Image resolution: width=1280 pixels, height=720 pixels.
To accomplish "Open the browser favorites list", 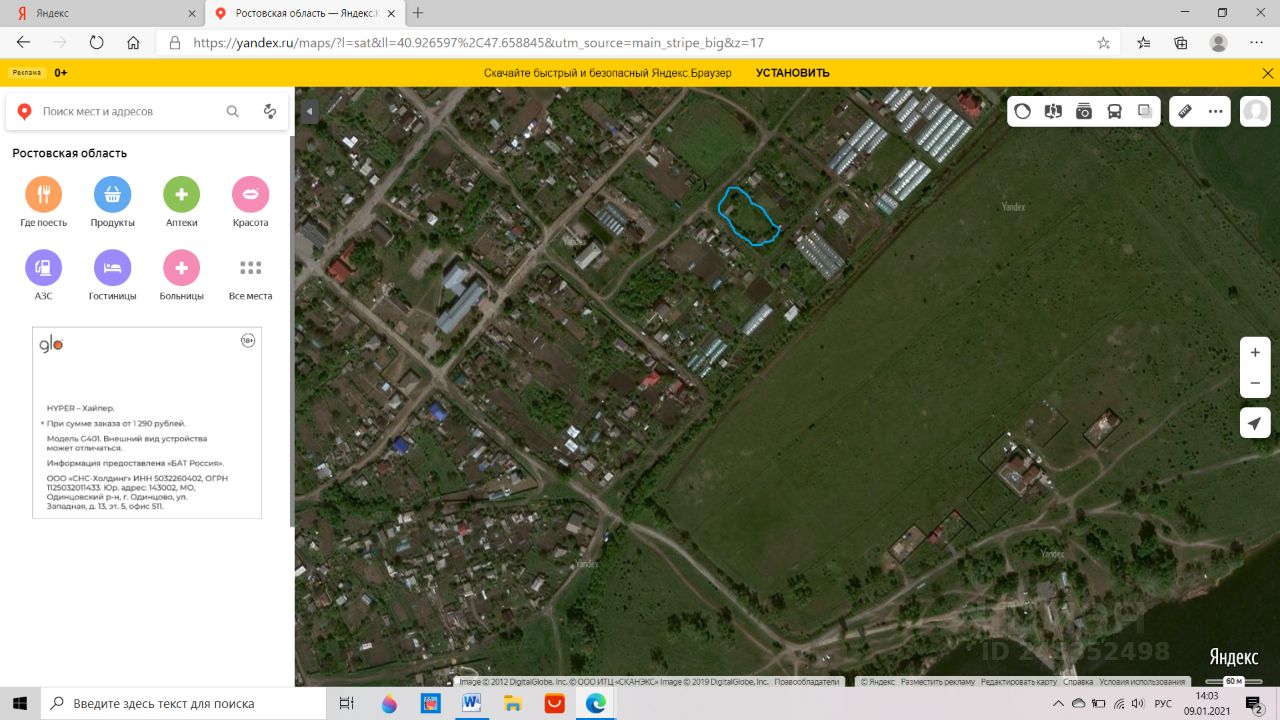I will pos(1144,43).
